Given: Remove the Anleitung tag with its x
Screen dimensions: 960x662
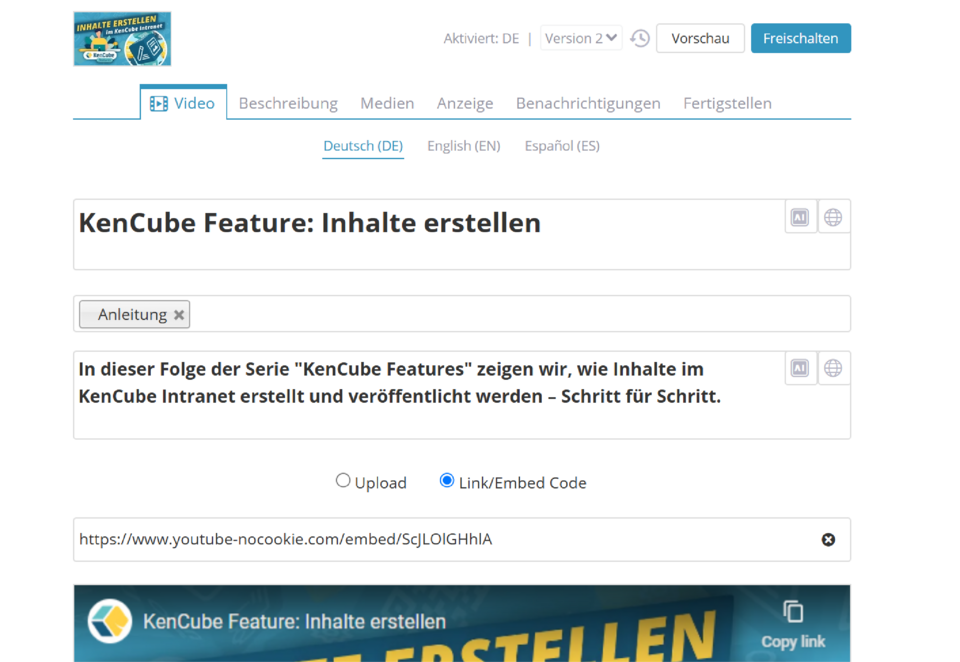Looking at the screenshot, I should 179,315.
